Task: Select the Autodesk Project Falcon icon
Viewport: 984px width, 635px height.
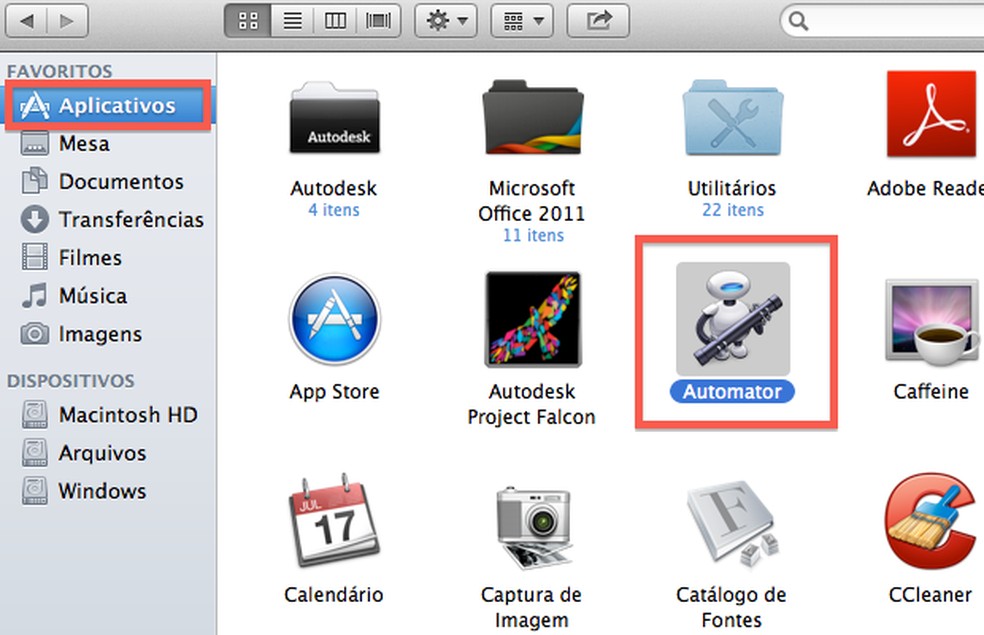Action: (x=533, y=319)
